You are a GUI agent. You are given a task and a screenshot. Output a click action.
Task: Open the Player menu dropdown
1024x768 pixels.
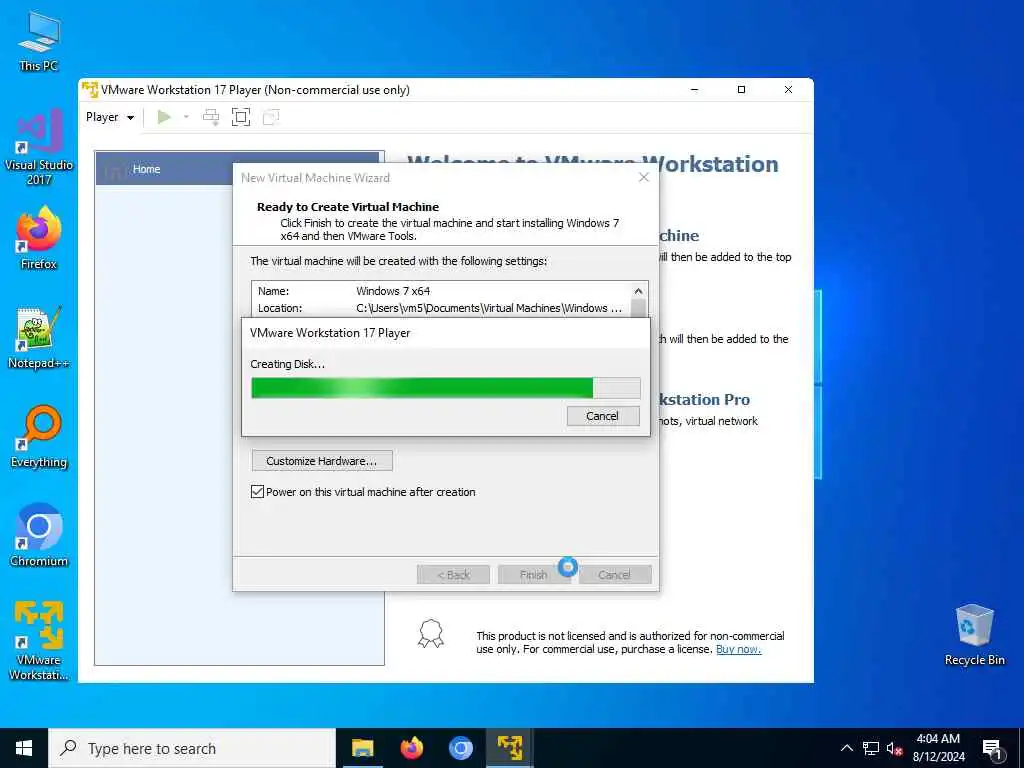click(x=110, y=117)
